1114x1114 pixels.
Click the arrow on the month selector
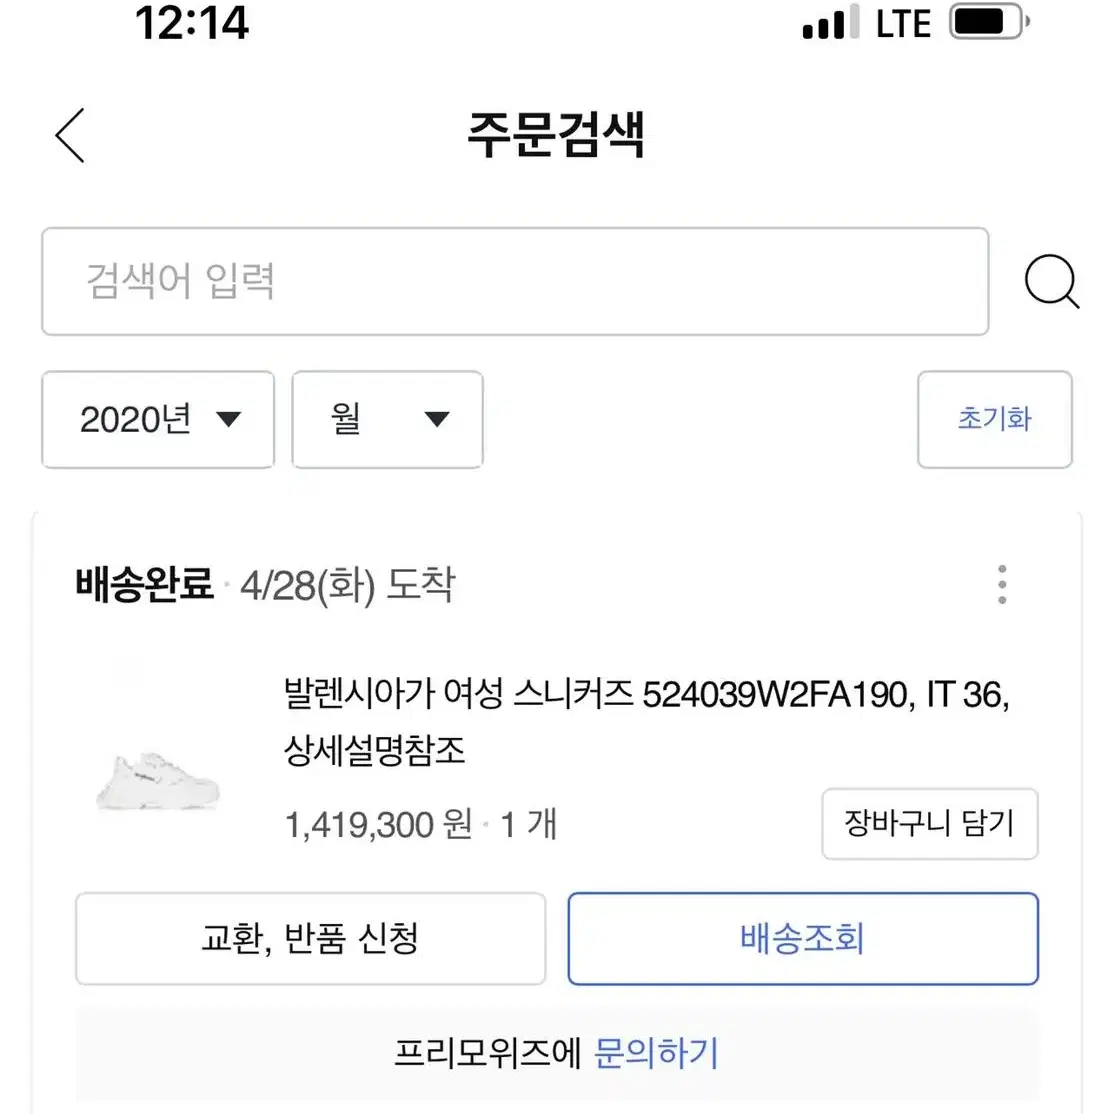coord(436,419)
